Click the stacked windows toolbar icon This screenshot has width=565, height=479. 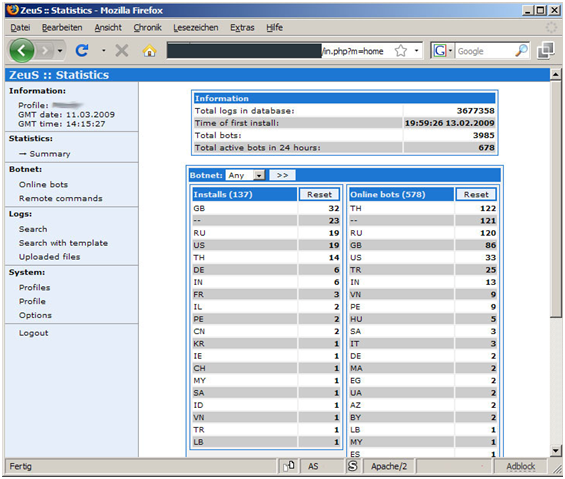546,50
